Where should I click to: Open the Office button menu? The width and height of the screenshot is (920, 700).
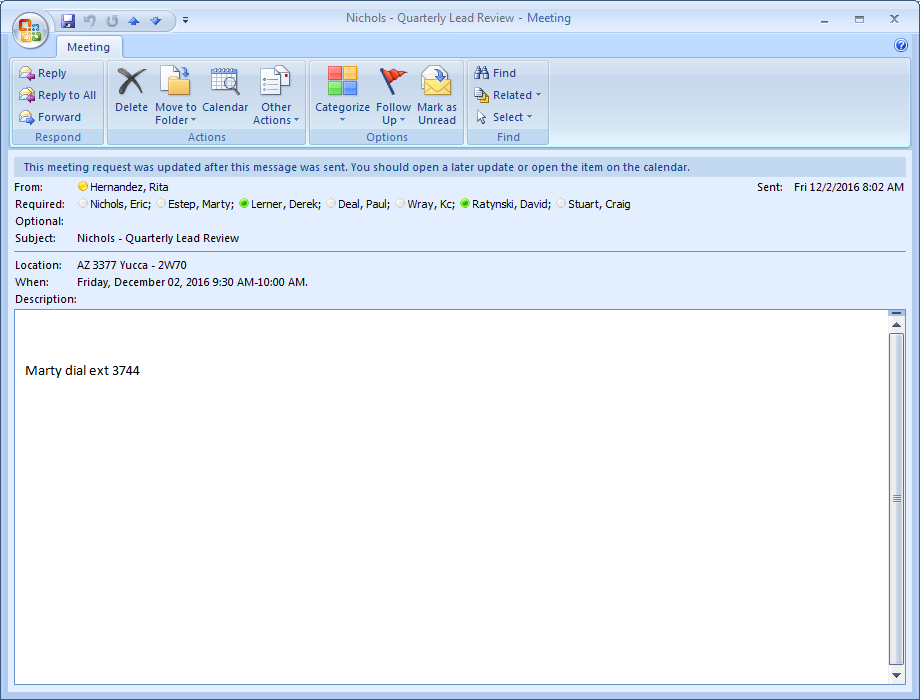tap(30, 29)
